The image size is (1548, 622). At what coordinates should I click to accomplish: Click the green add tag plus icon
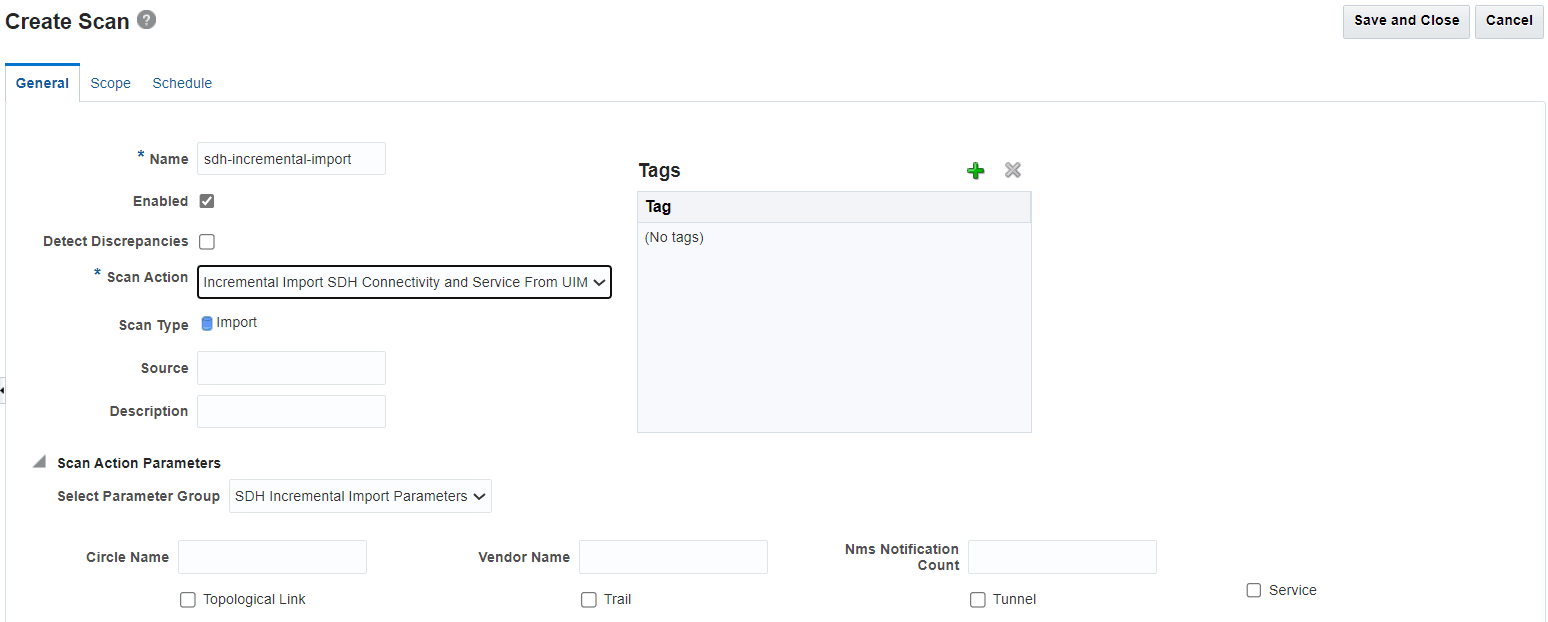976,171
